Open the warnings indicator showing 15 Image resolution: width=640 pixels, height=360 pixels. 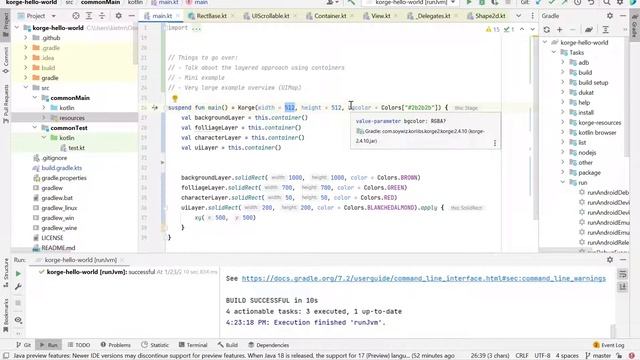pyautogui.click(x=493, y=29)
